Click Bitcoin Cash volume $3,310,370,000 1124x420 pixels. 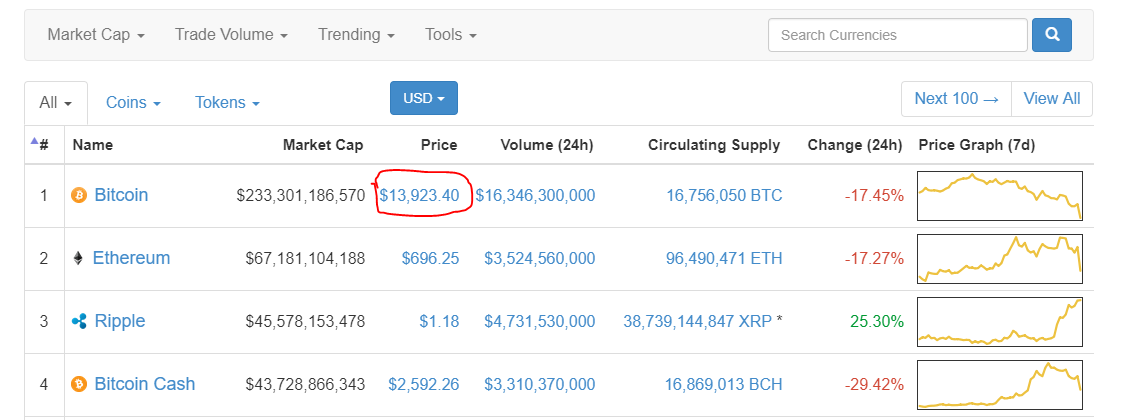coord(540,384)
